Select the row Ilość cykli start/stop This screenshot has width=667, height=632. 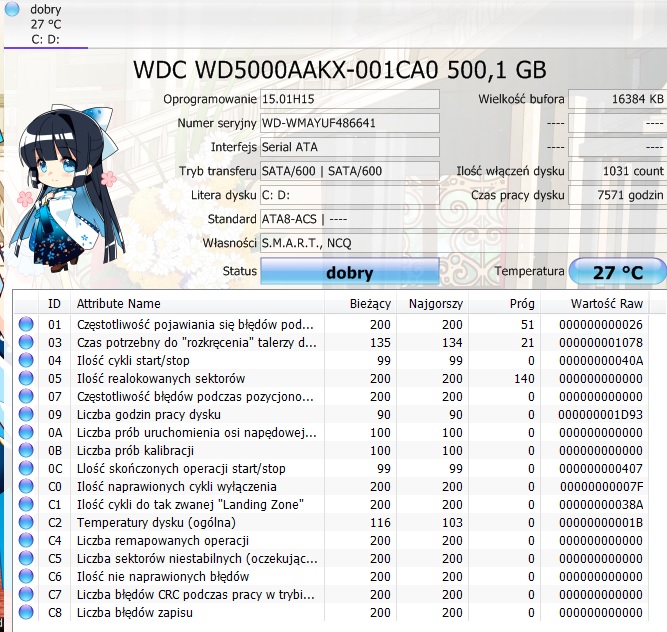click(331, 361)
